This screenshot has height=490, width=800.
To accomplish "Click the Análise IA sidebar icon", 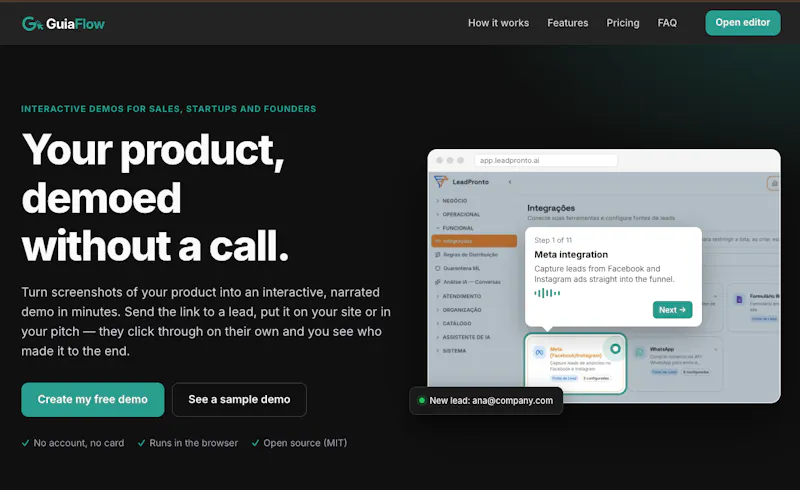I will pos(438,282).
